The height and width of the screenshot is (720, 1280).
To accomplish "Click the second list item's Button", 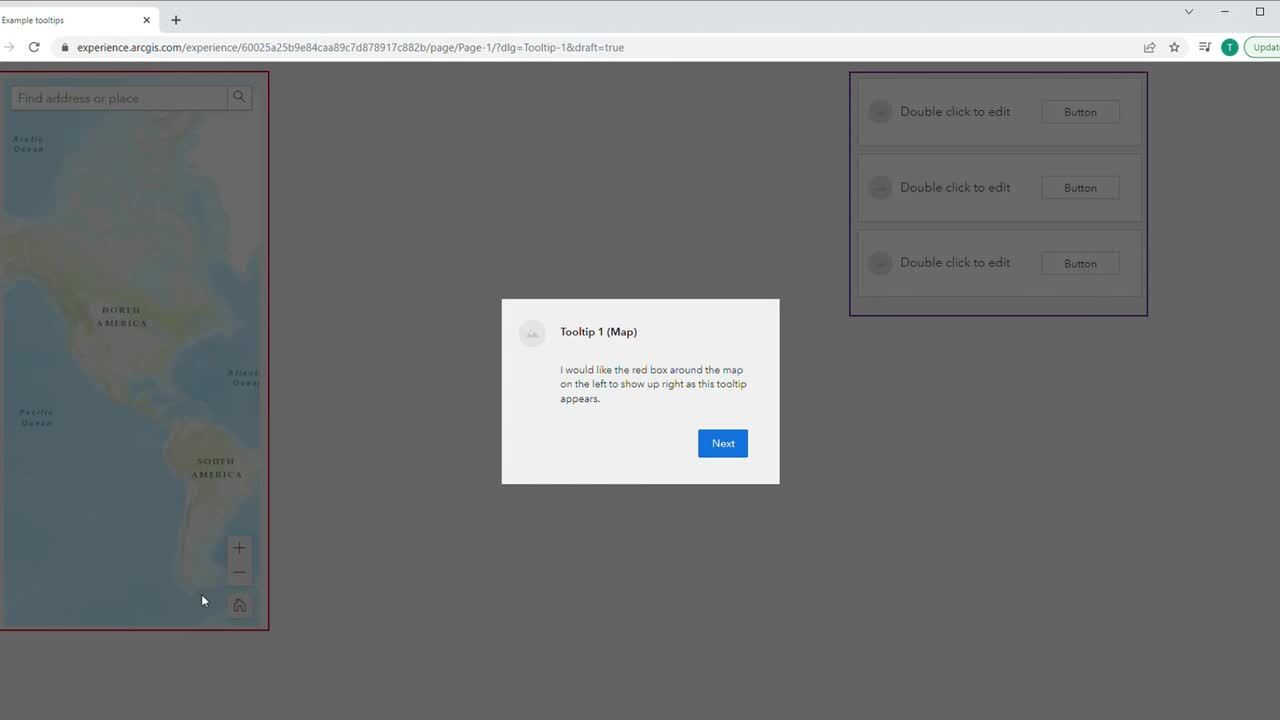I will point(1080,188).
